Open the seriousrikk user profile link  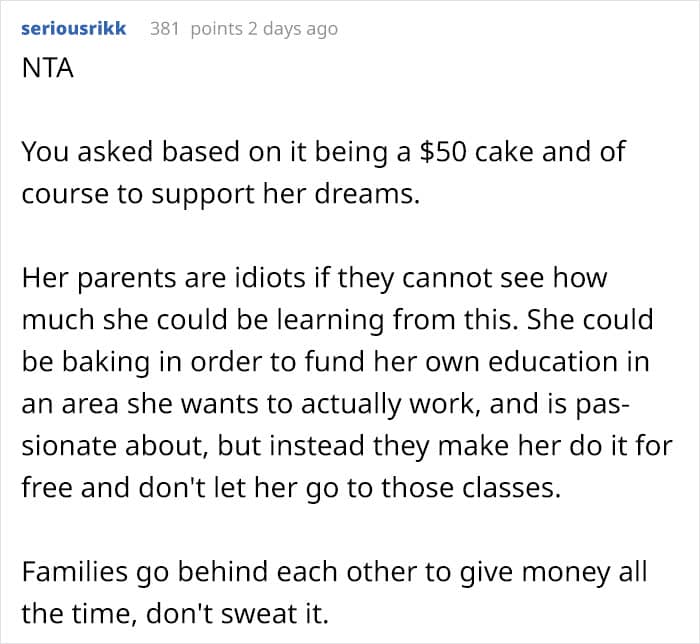coord(74,28)
